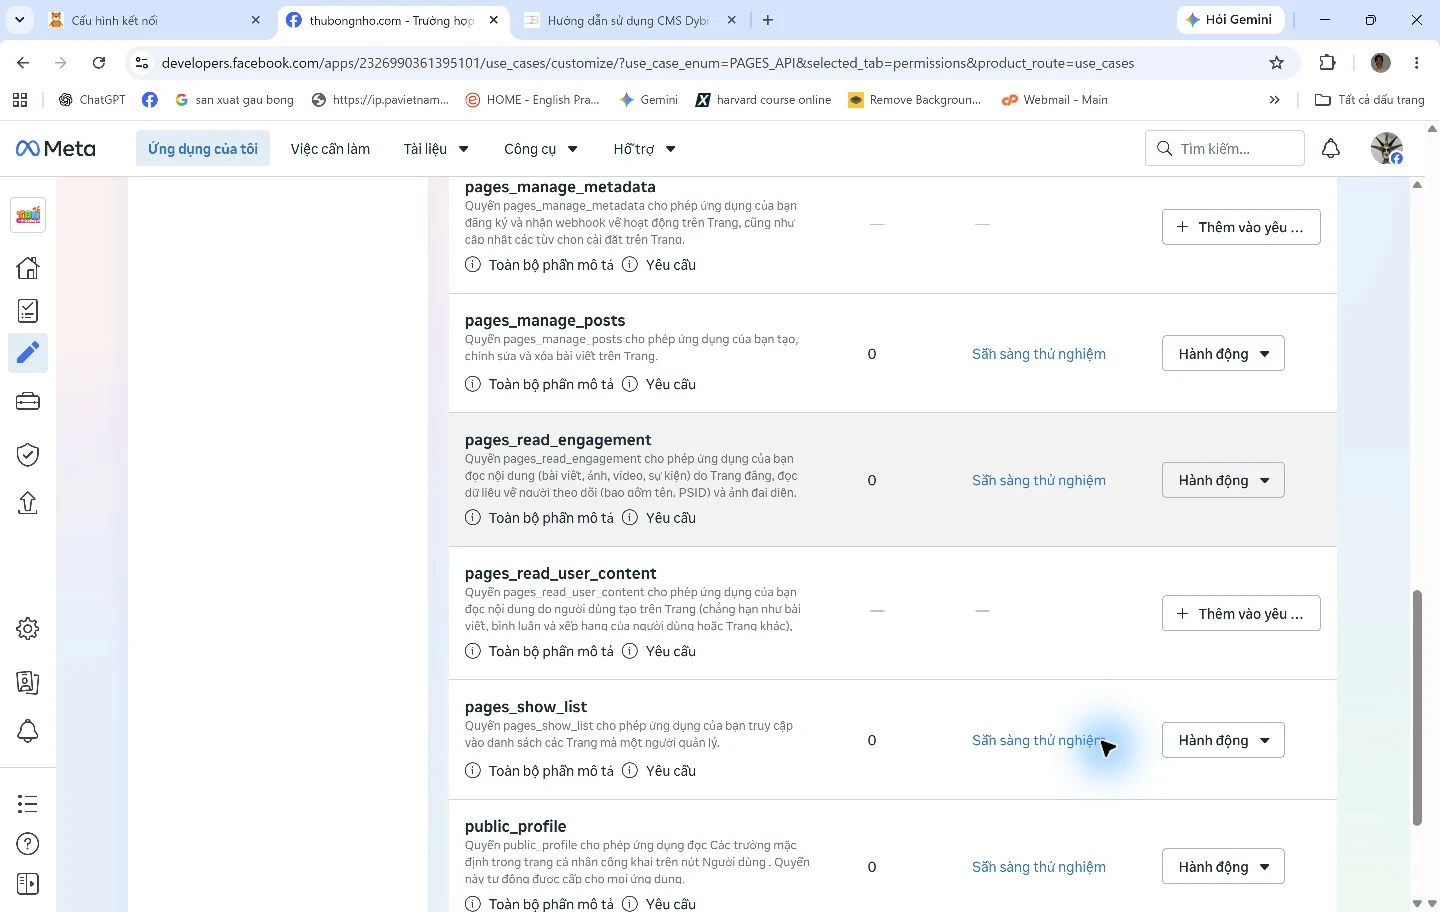Open the tab search dropdown arrow
The height and width of the screenshot is (912, 1440).
click(x=19, y=20)
